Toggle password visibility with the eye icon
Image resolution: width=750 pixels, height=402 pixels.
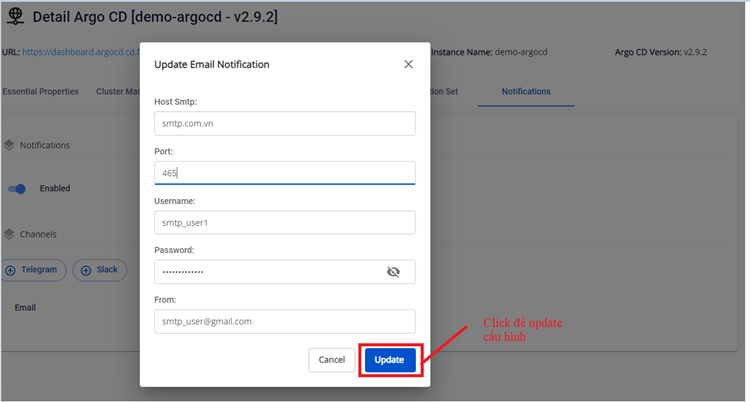pyautogui.click(x=393, y=272)
